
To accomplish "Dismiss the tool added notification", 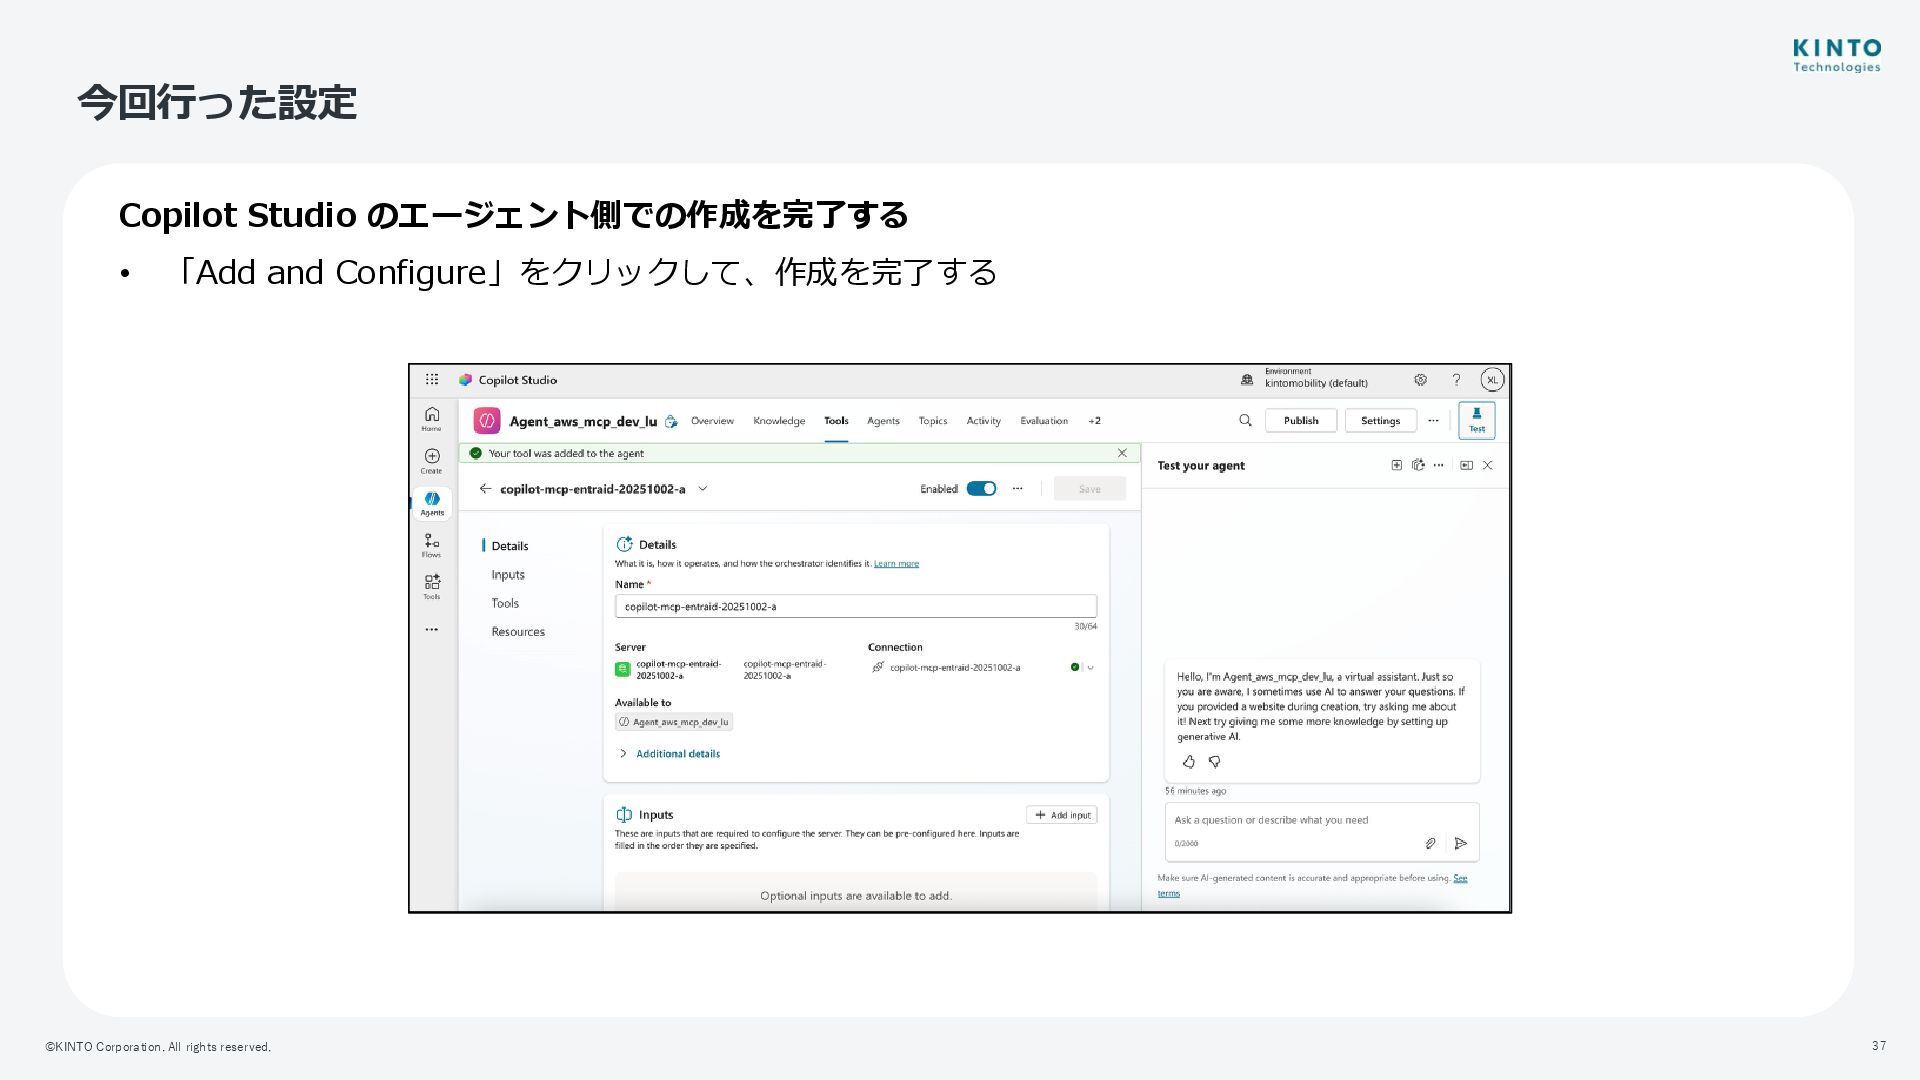I will click(1122, 453).
